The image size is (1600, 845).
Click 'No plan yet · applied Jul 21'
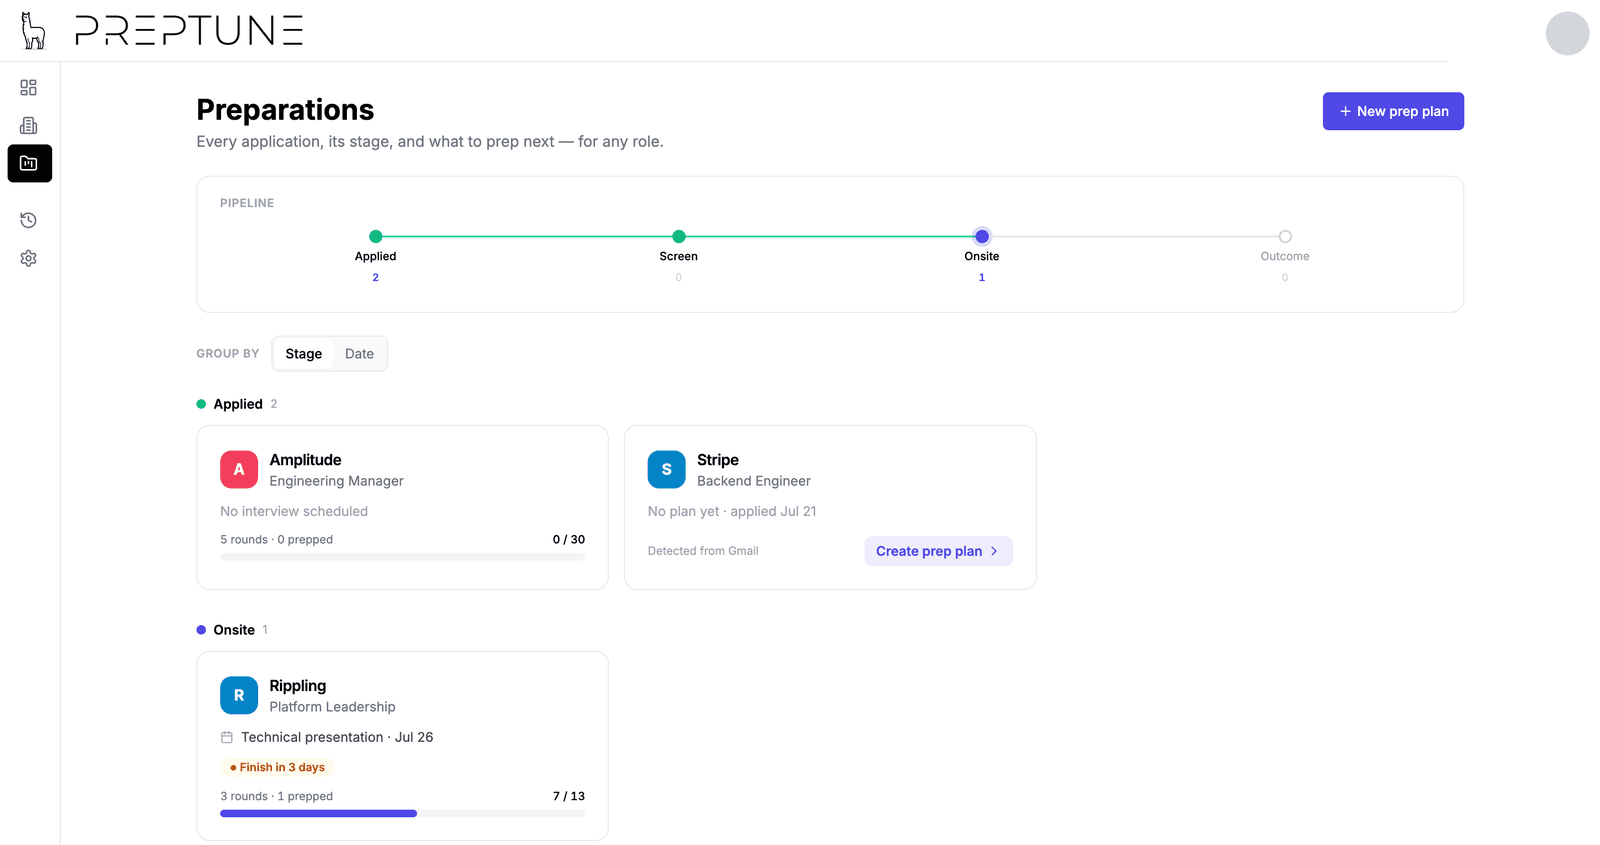[x=732, y=511]
